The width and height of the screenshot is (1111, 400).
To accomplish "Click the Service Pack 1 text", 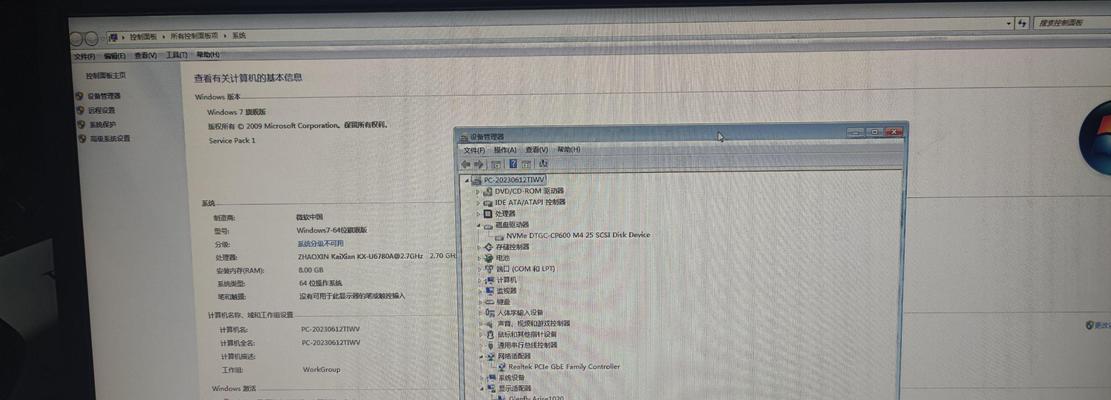I will [x=232, y=140].
